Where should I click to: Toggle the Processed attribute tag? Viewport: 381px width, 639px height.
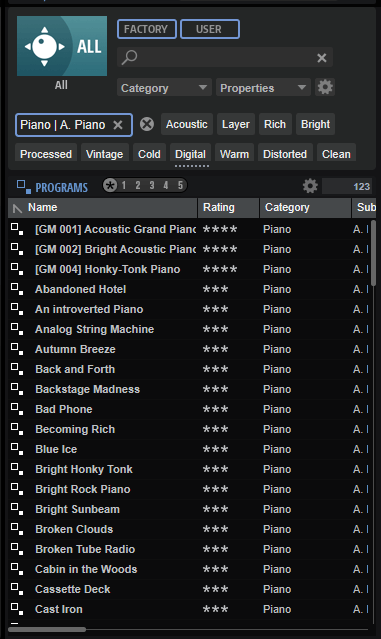coord(46,153)
